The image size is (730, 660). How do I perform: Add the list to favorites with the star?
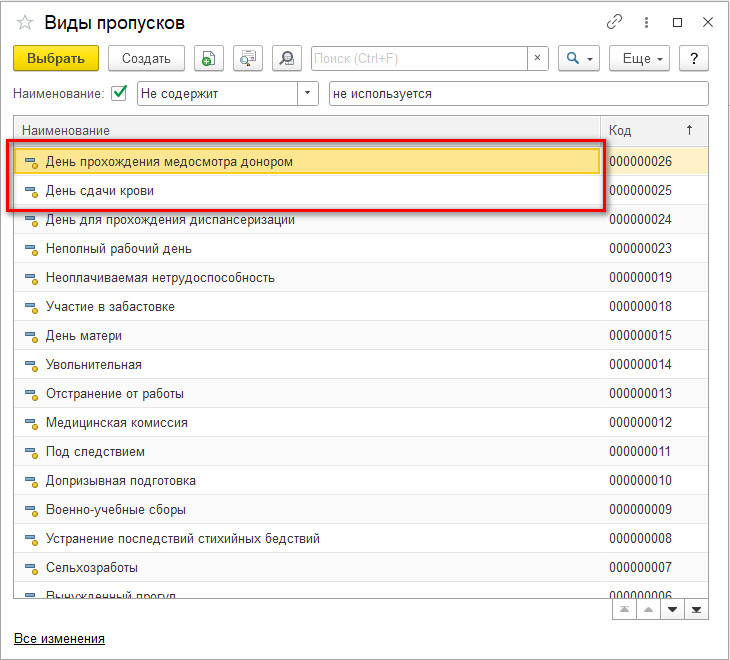point(24,23)
